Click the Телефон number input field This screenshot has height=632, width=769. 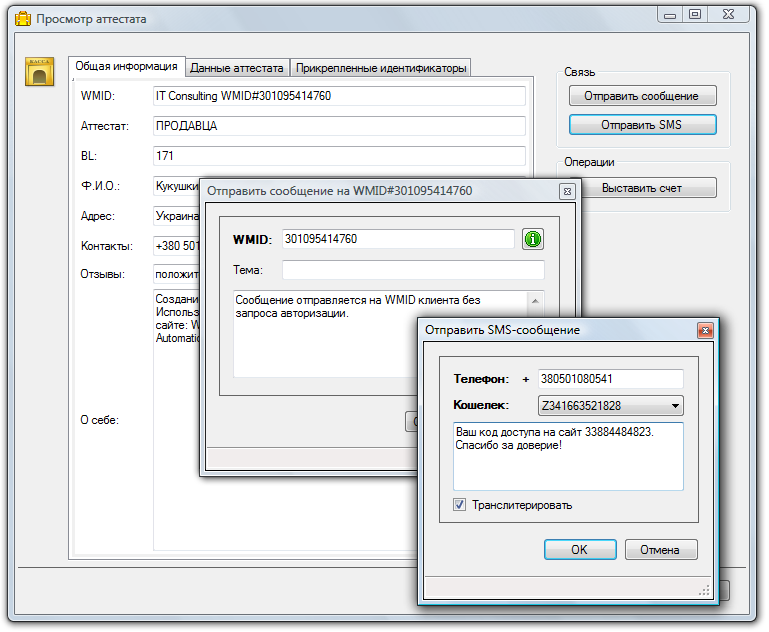click(x=609, y=379)
